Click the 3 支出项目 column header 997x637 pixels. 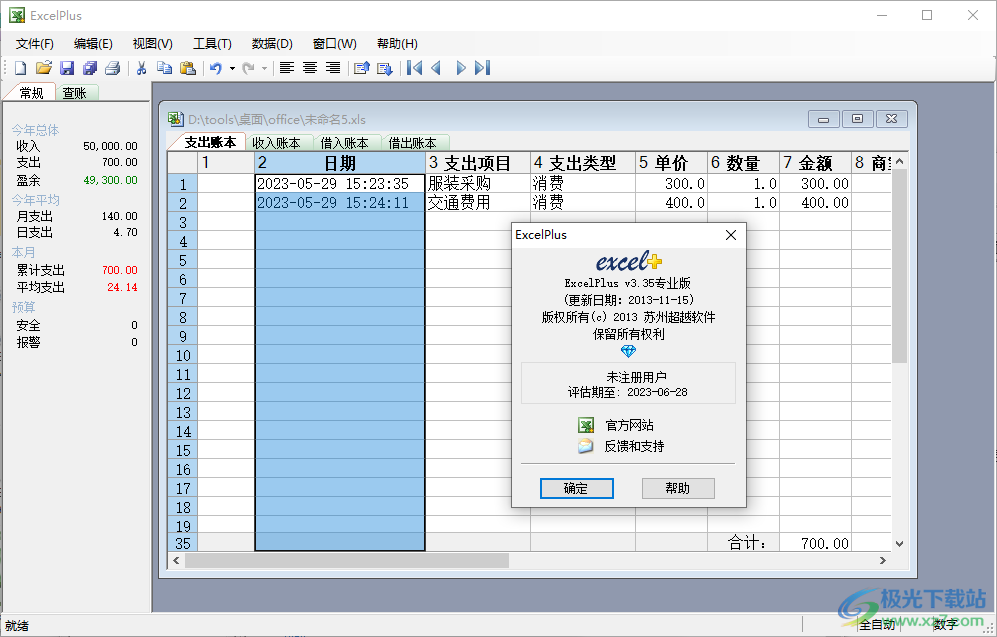click(478, 163)
